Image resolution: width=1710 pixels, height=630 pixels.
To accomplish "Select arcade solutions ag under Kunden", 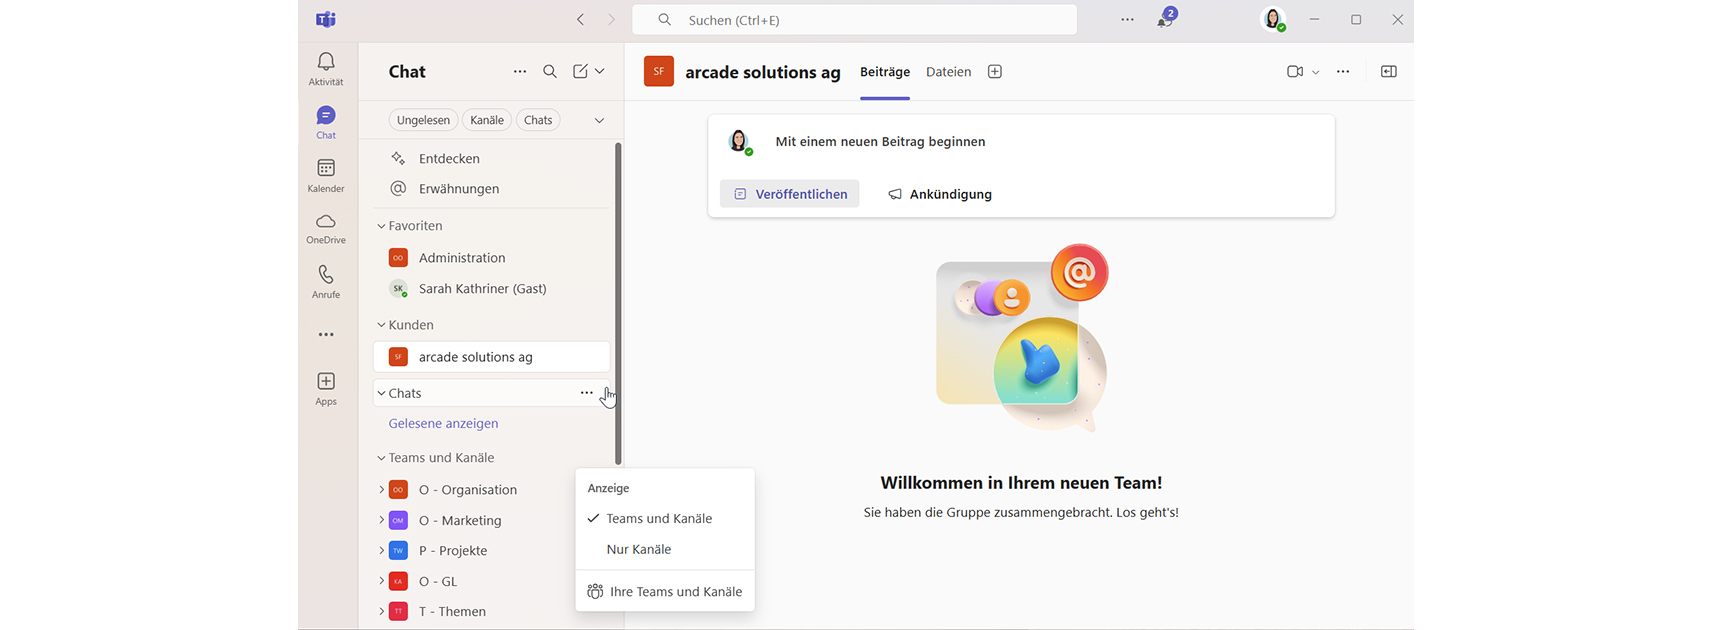I will [x=492, y=357].
